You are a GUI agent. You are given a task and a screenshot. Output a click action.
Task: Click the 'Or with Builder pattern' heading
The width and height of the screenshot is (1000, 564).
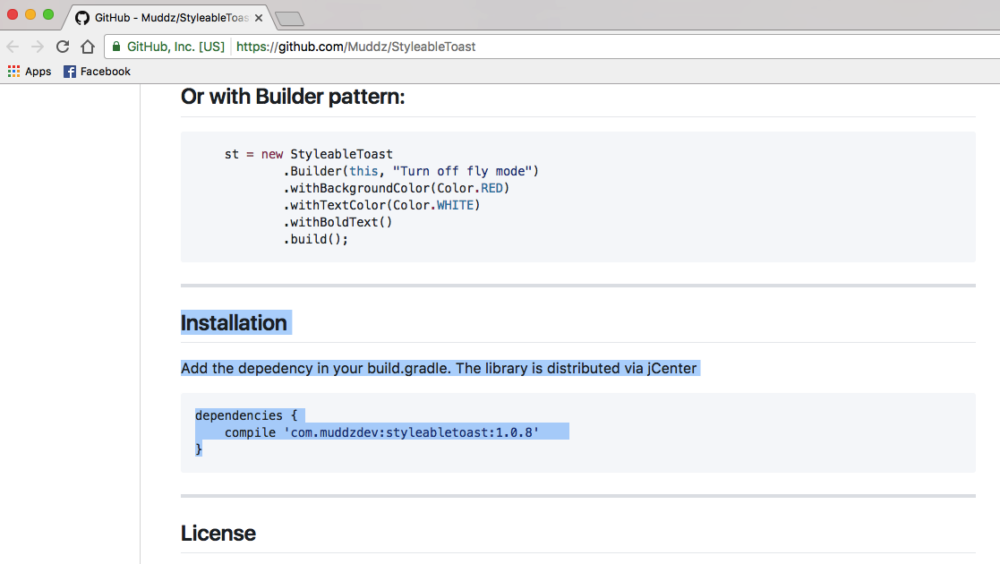tap(292, 96)
